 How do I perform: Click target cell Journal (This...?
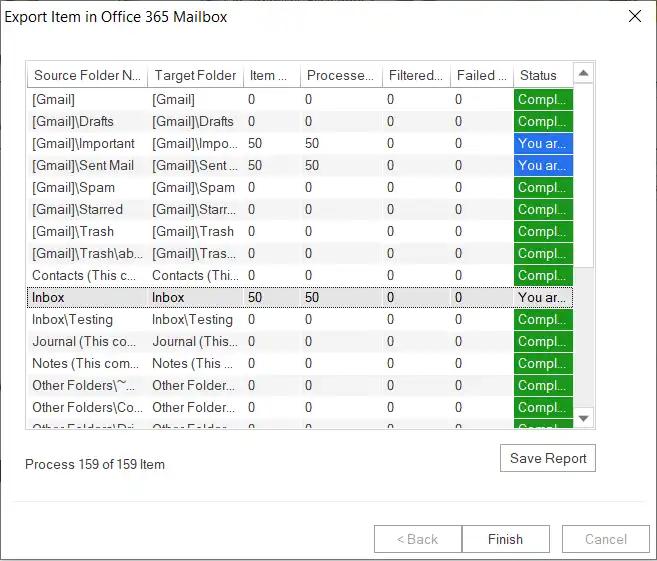pos(195,341)
